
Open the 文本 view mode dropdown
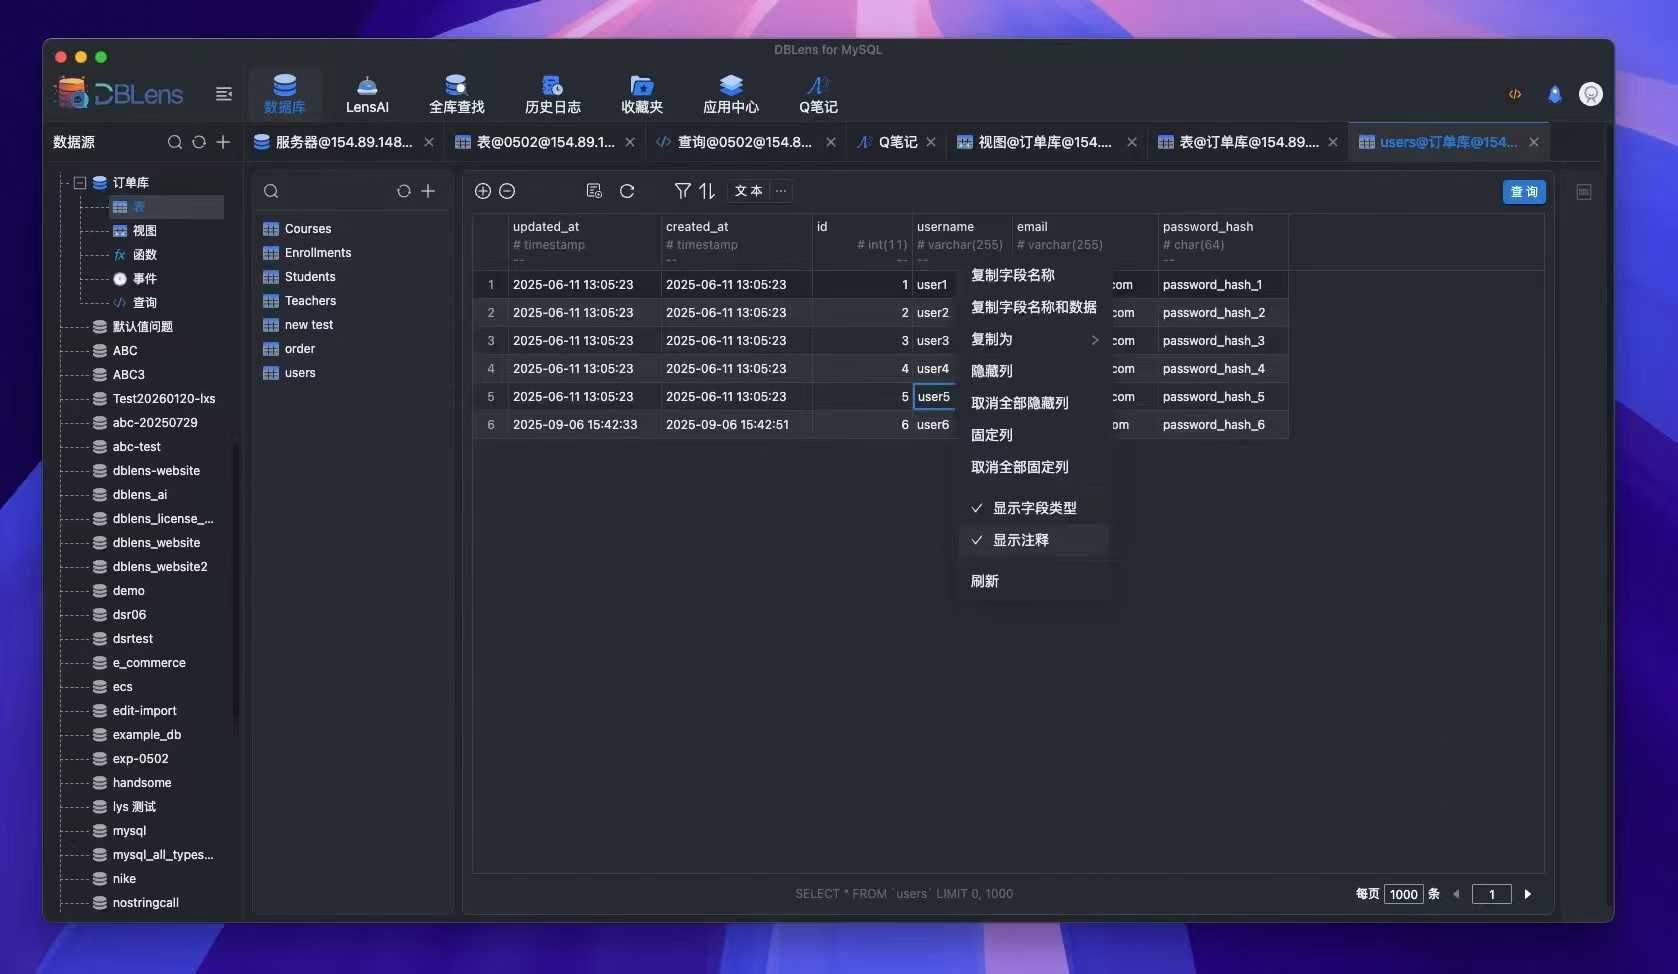click(x=747, y=191)
